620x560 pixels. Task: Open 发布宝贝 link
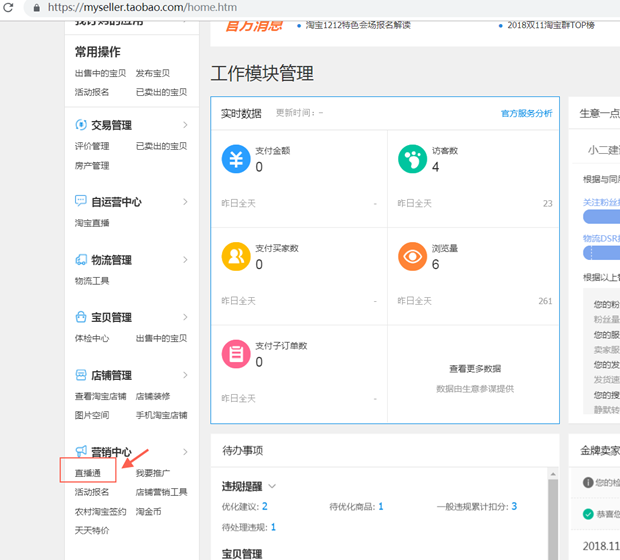click(153, 73)
